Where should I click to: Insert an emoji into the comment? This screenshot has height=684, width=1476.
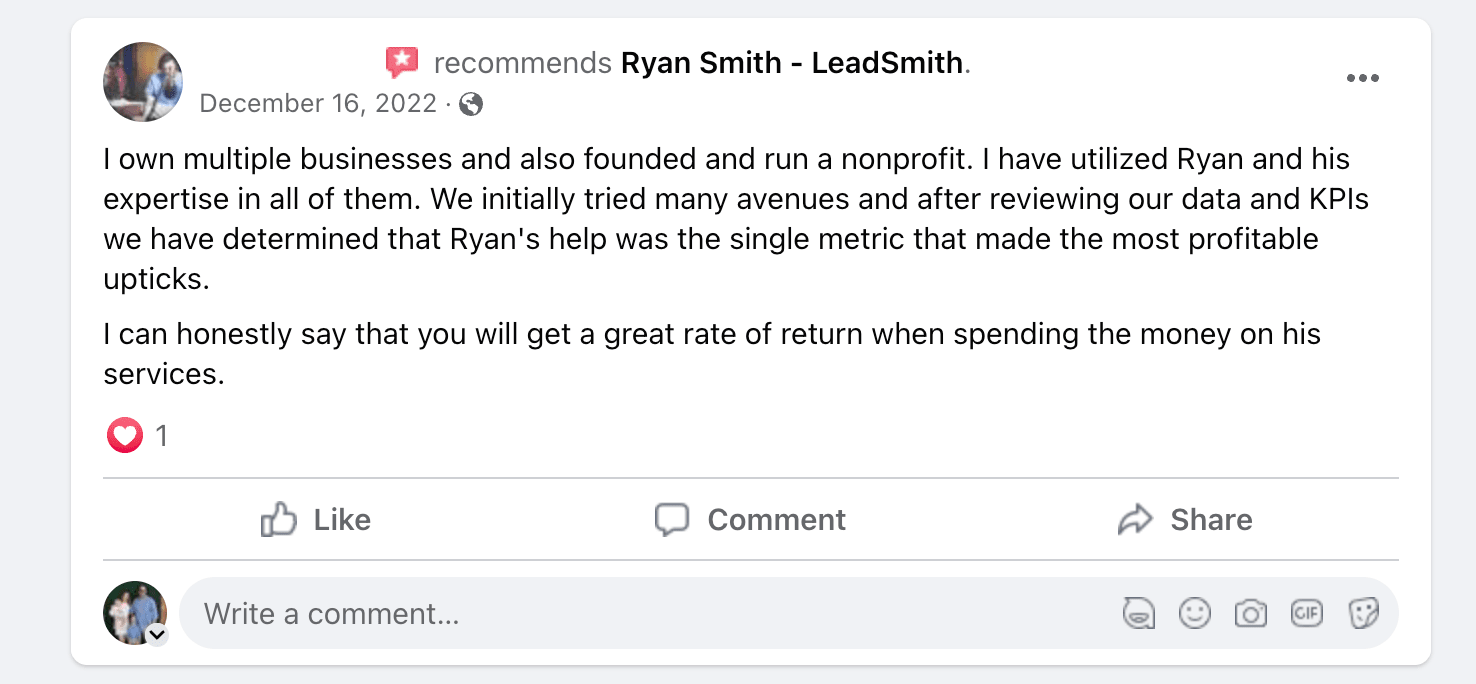click(1194, 613)
